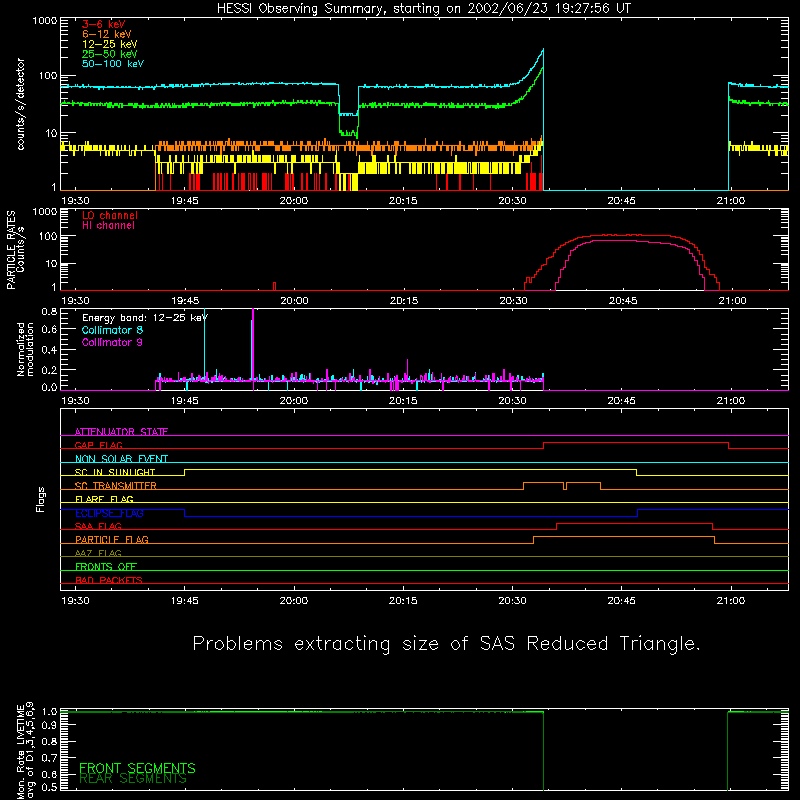Click the A4Z FLAG label
The width and height of the screenshot is (800, 800).
[x=98, y=553]
